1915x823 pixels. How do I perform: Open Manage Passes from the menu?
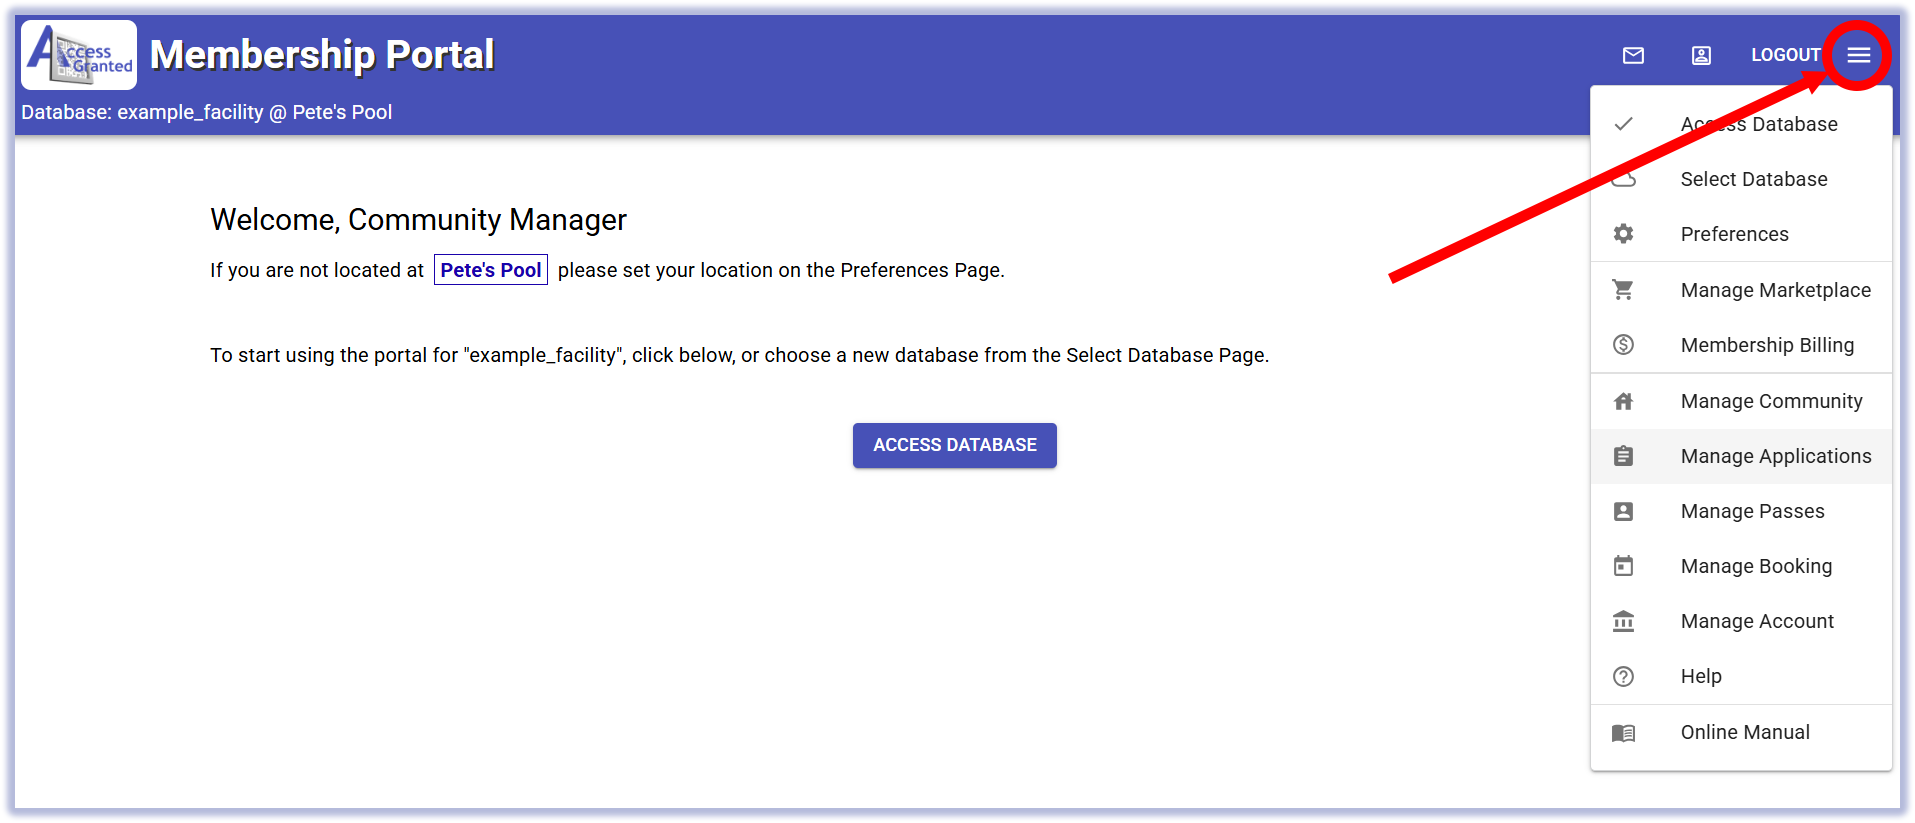click(1752, 511)
